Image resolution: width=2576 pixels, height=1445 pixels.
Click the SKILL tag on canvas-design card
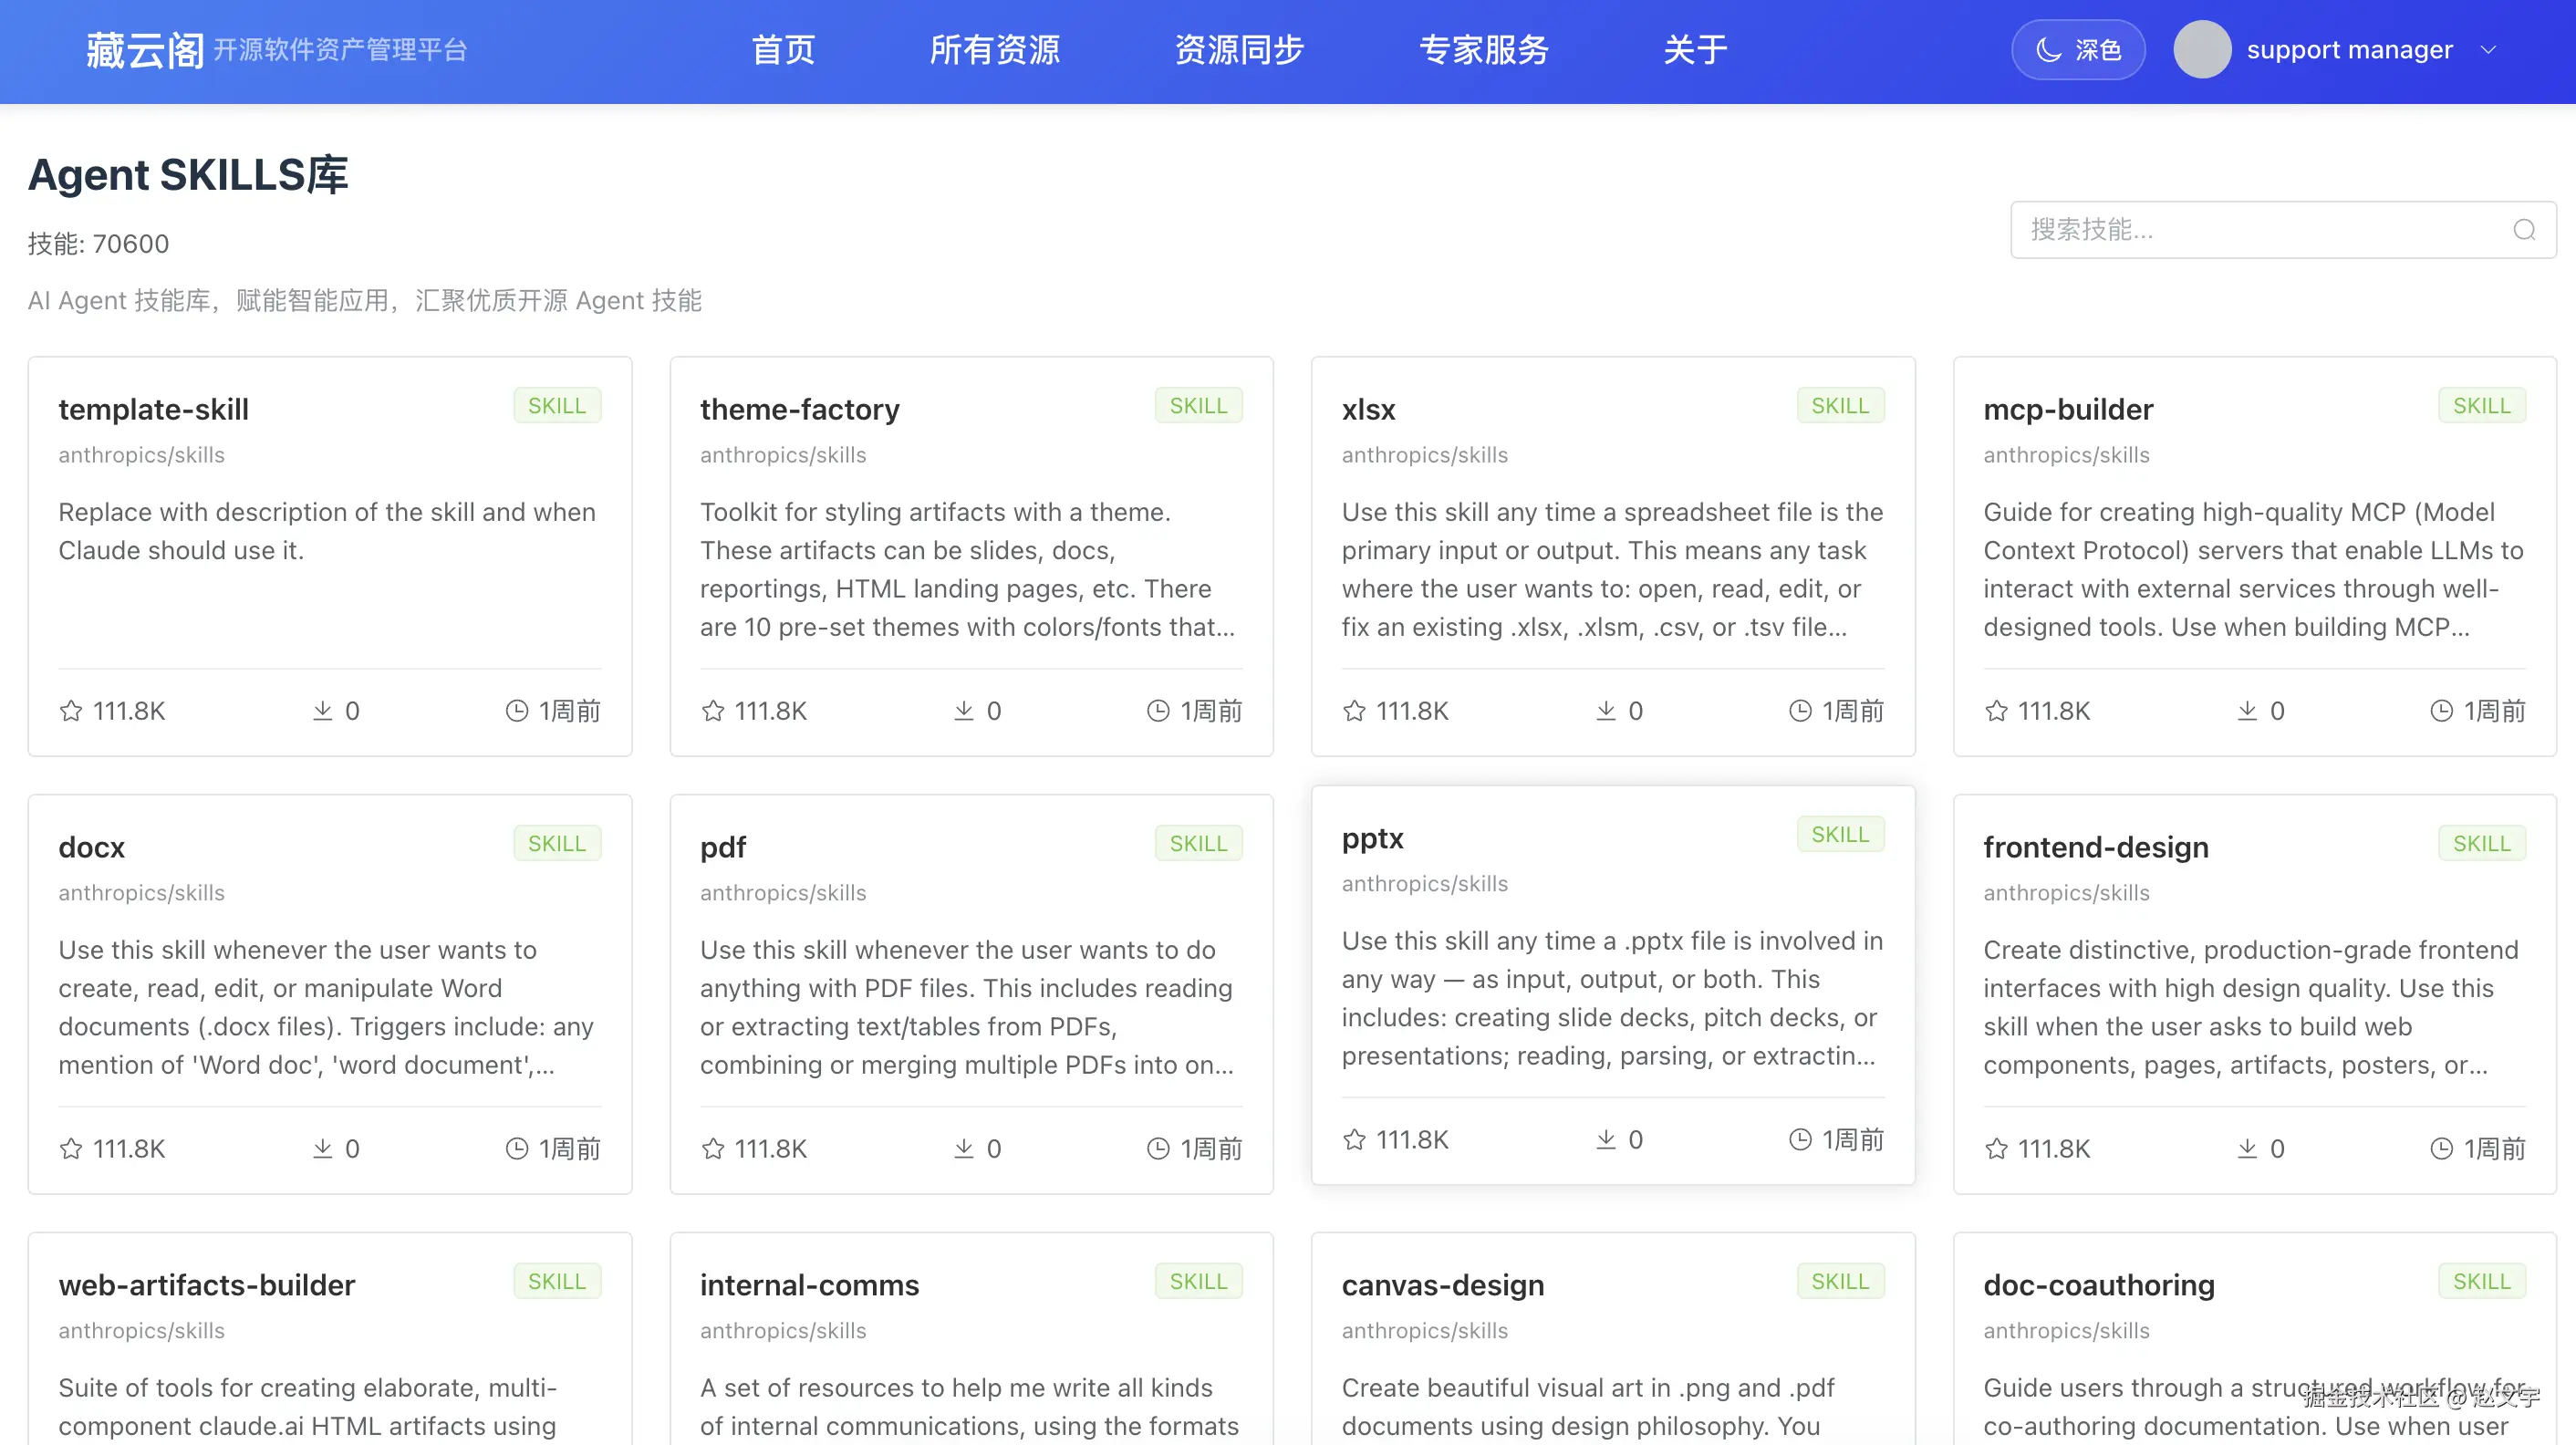1839,1281
